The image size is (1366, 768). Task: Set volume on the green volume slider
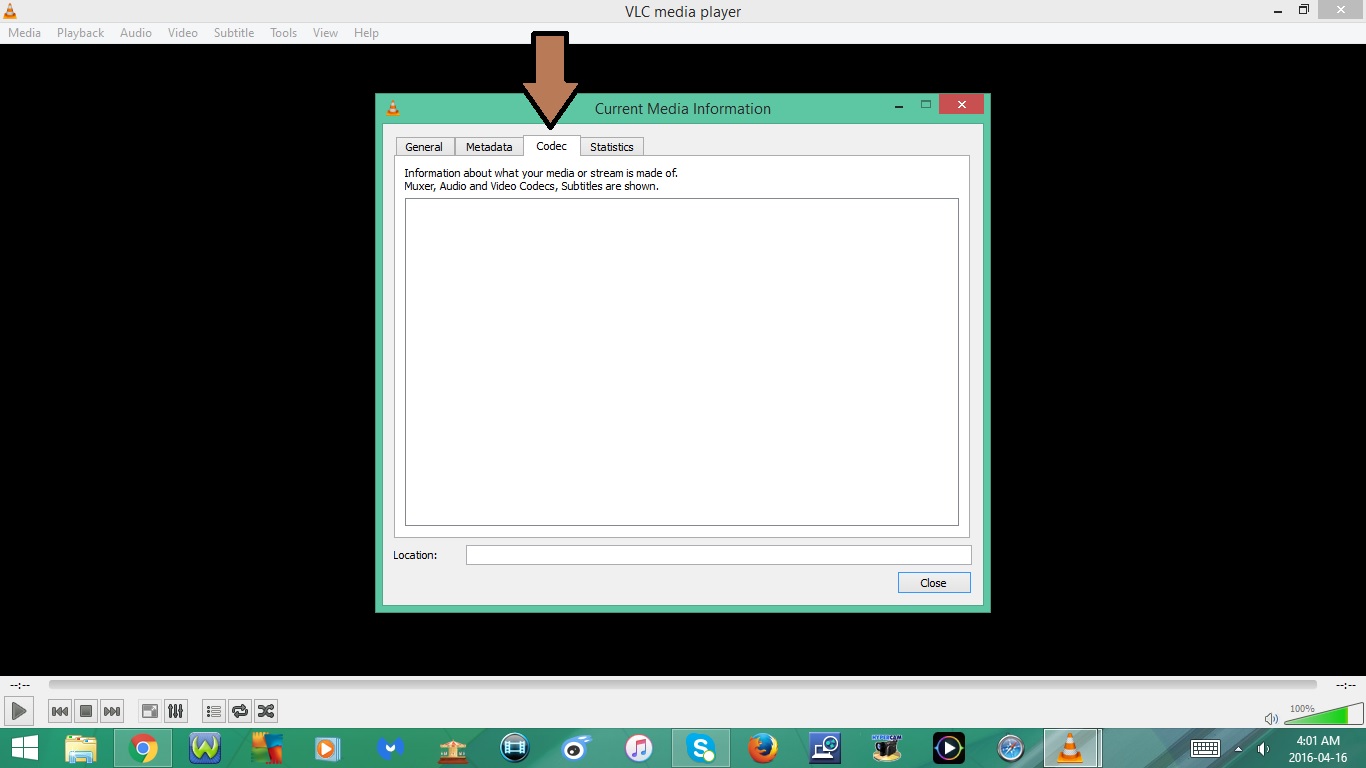[1323, 713]
